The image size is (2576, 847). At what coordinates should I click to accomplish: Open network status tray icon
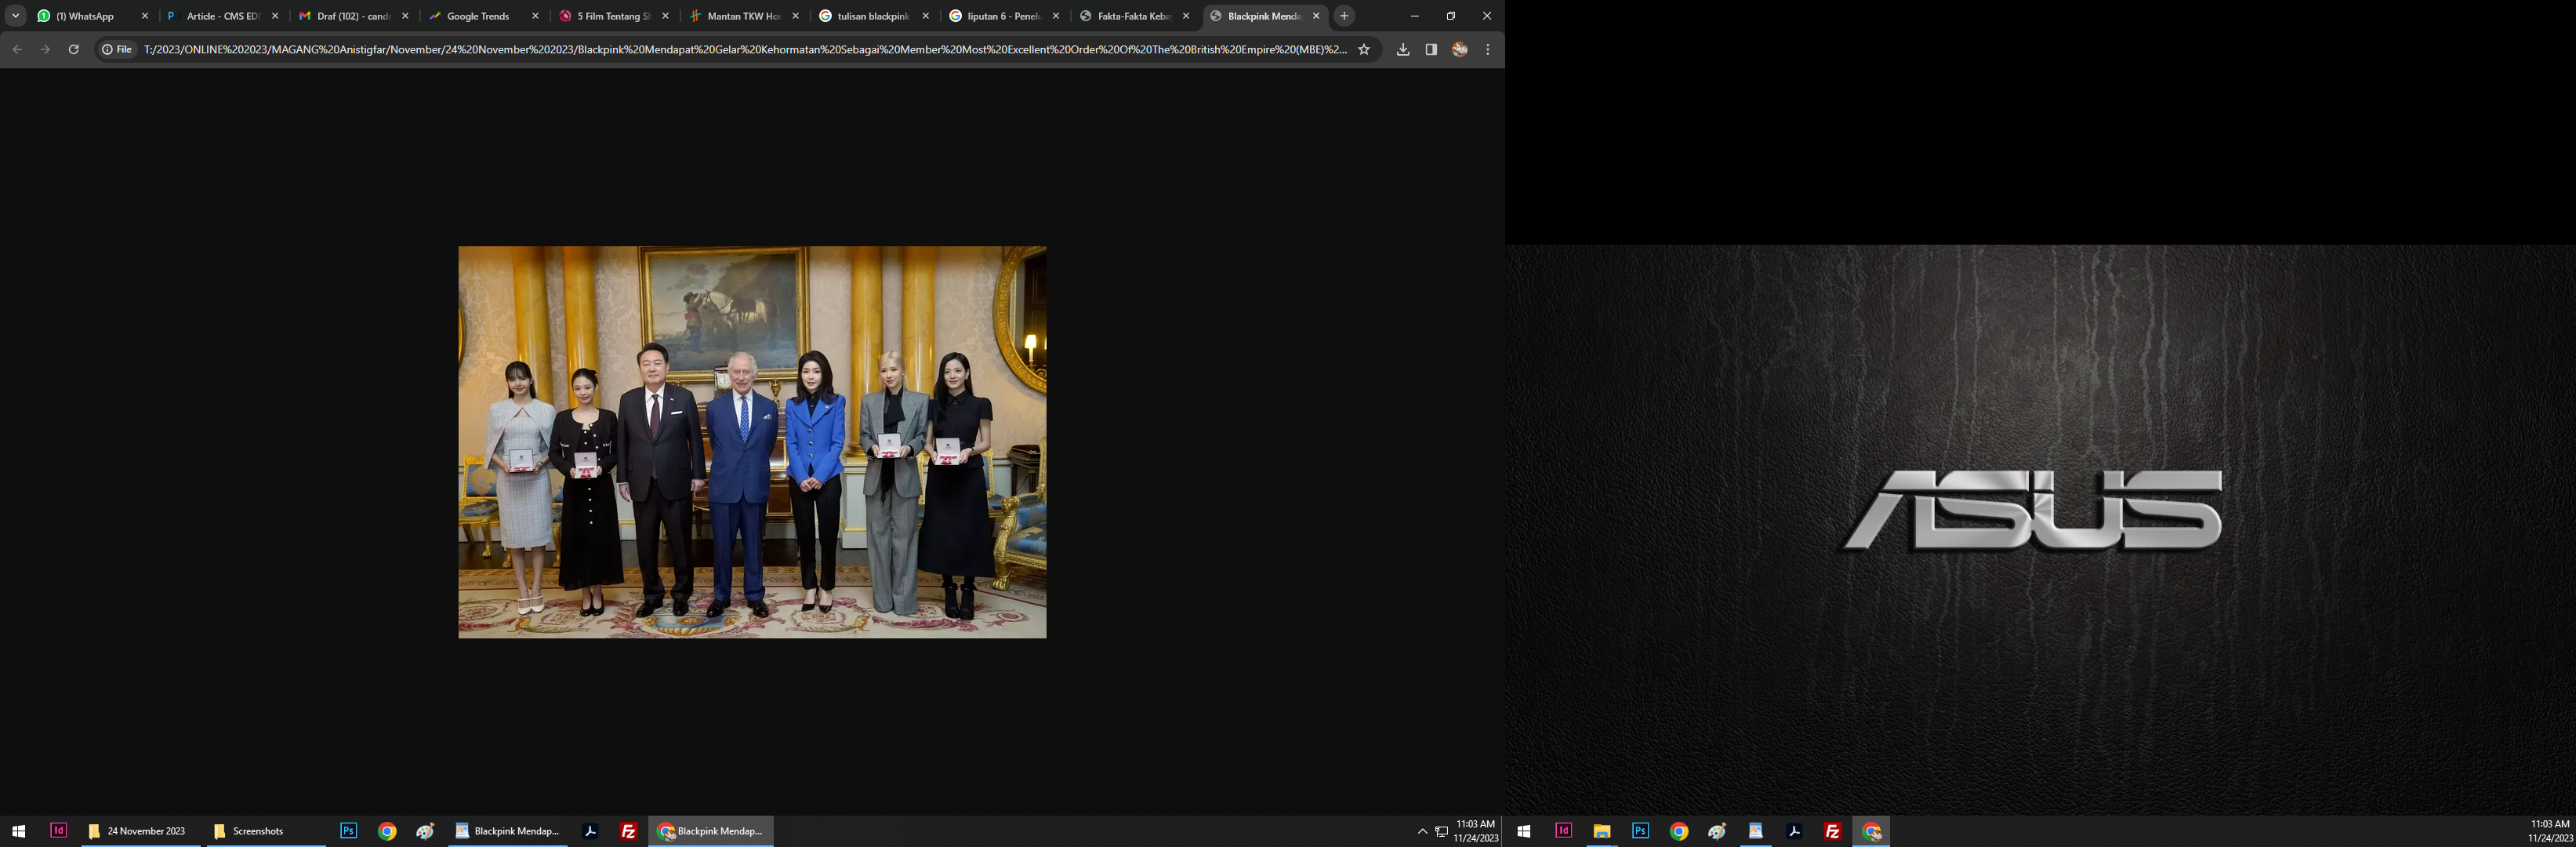1442,831
